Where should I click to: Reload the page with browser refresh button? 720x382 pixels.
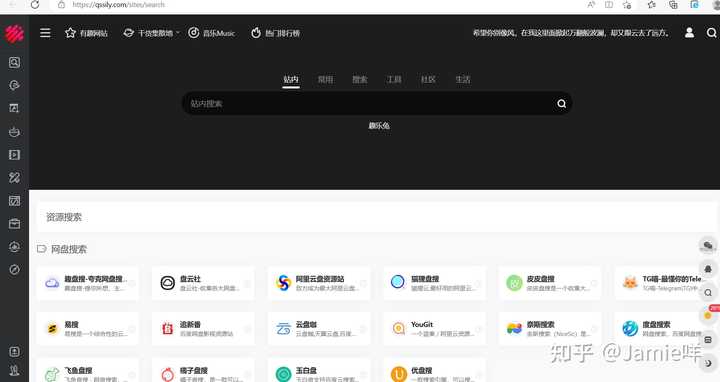click(34, 5)
